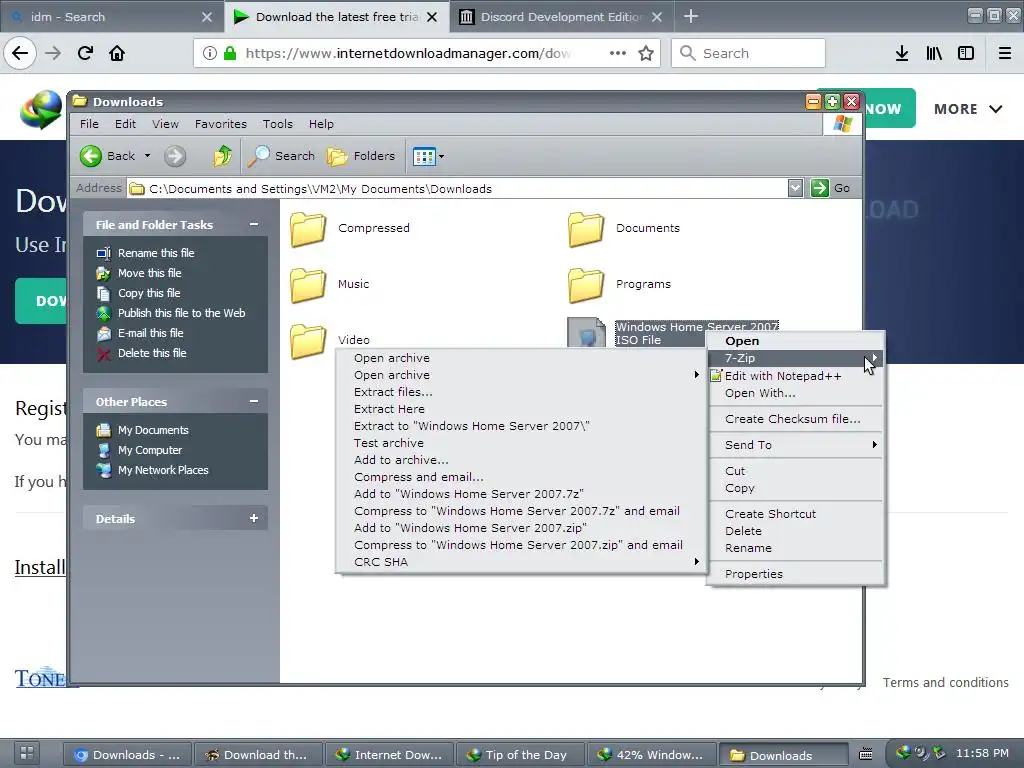Viewport: 1024px width, 768px height.
Task: Open the address bar dropdown arrow
Action: [x=795, y=188]
